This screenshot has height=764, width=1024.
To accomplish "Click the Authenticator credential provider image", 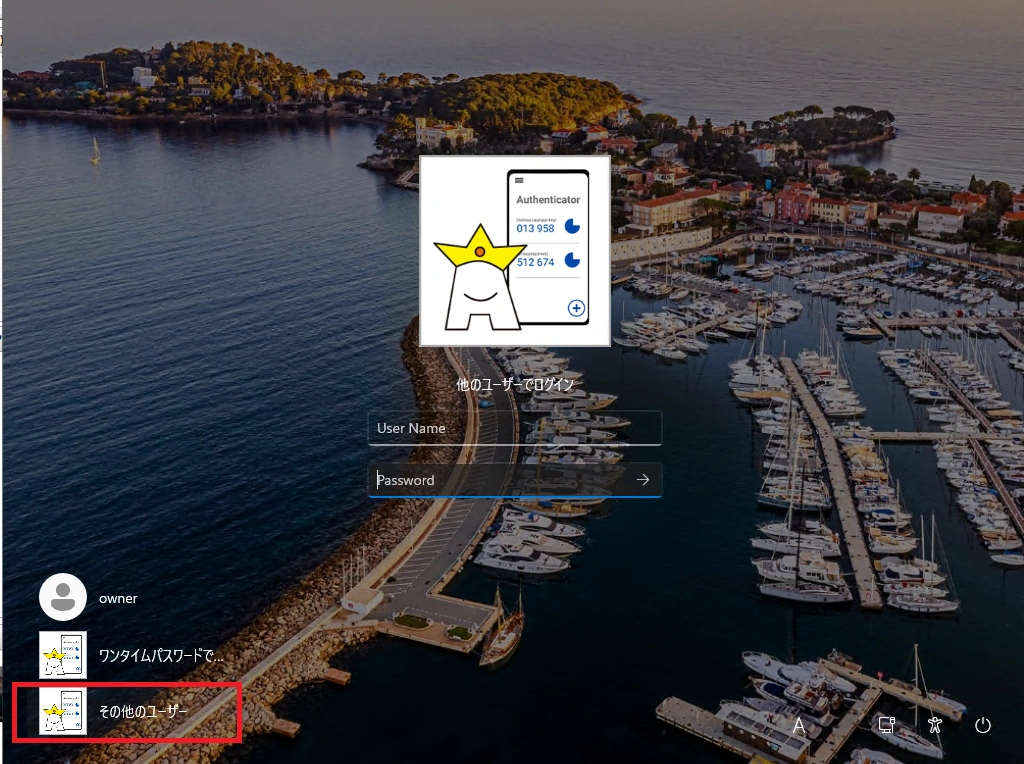I will tap(515, 251).
